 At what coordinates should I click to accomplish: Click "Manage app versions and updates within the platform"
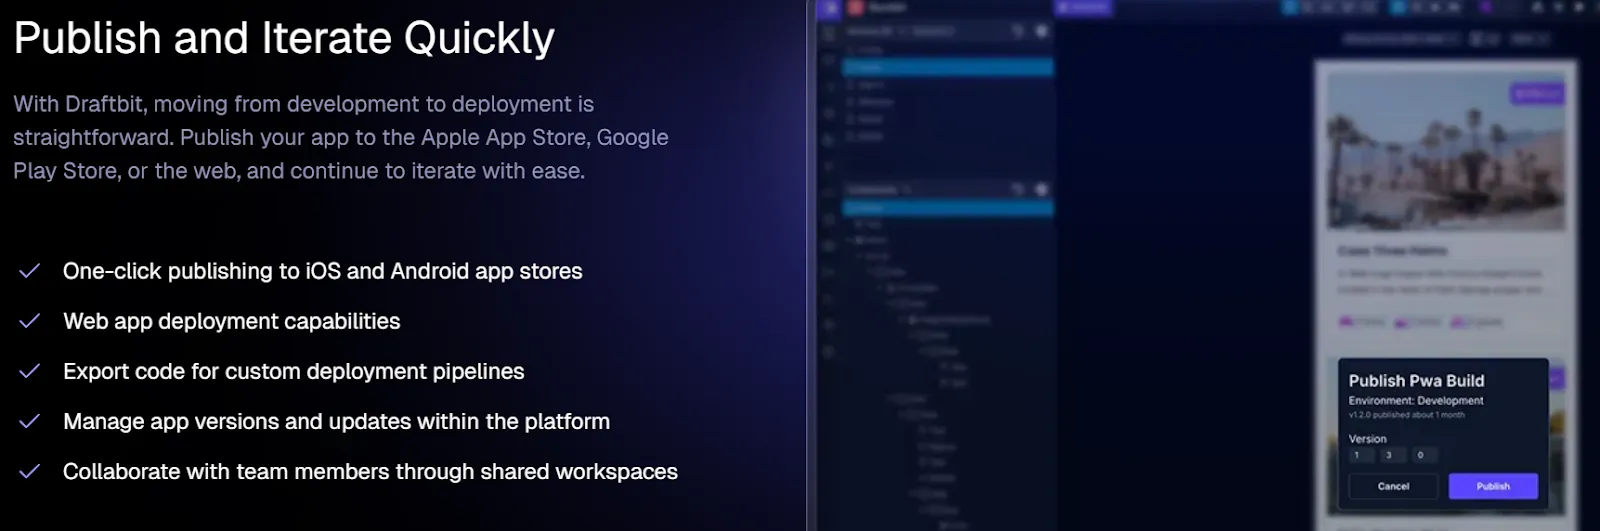[336, 421]
